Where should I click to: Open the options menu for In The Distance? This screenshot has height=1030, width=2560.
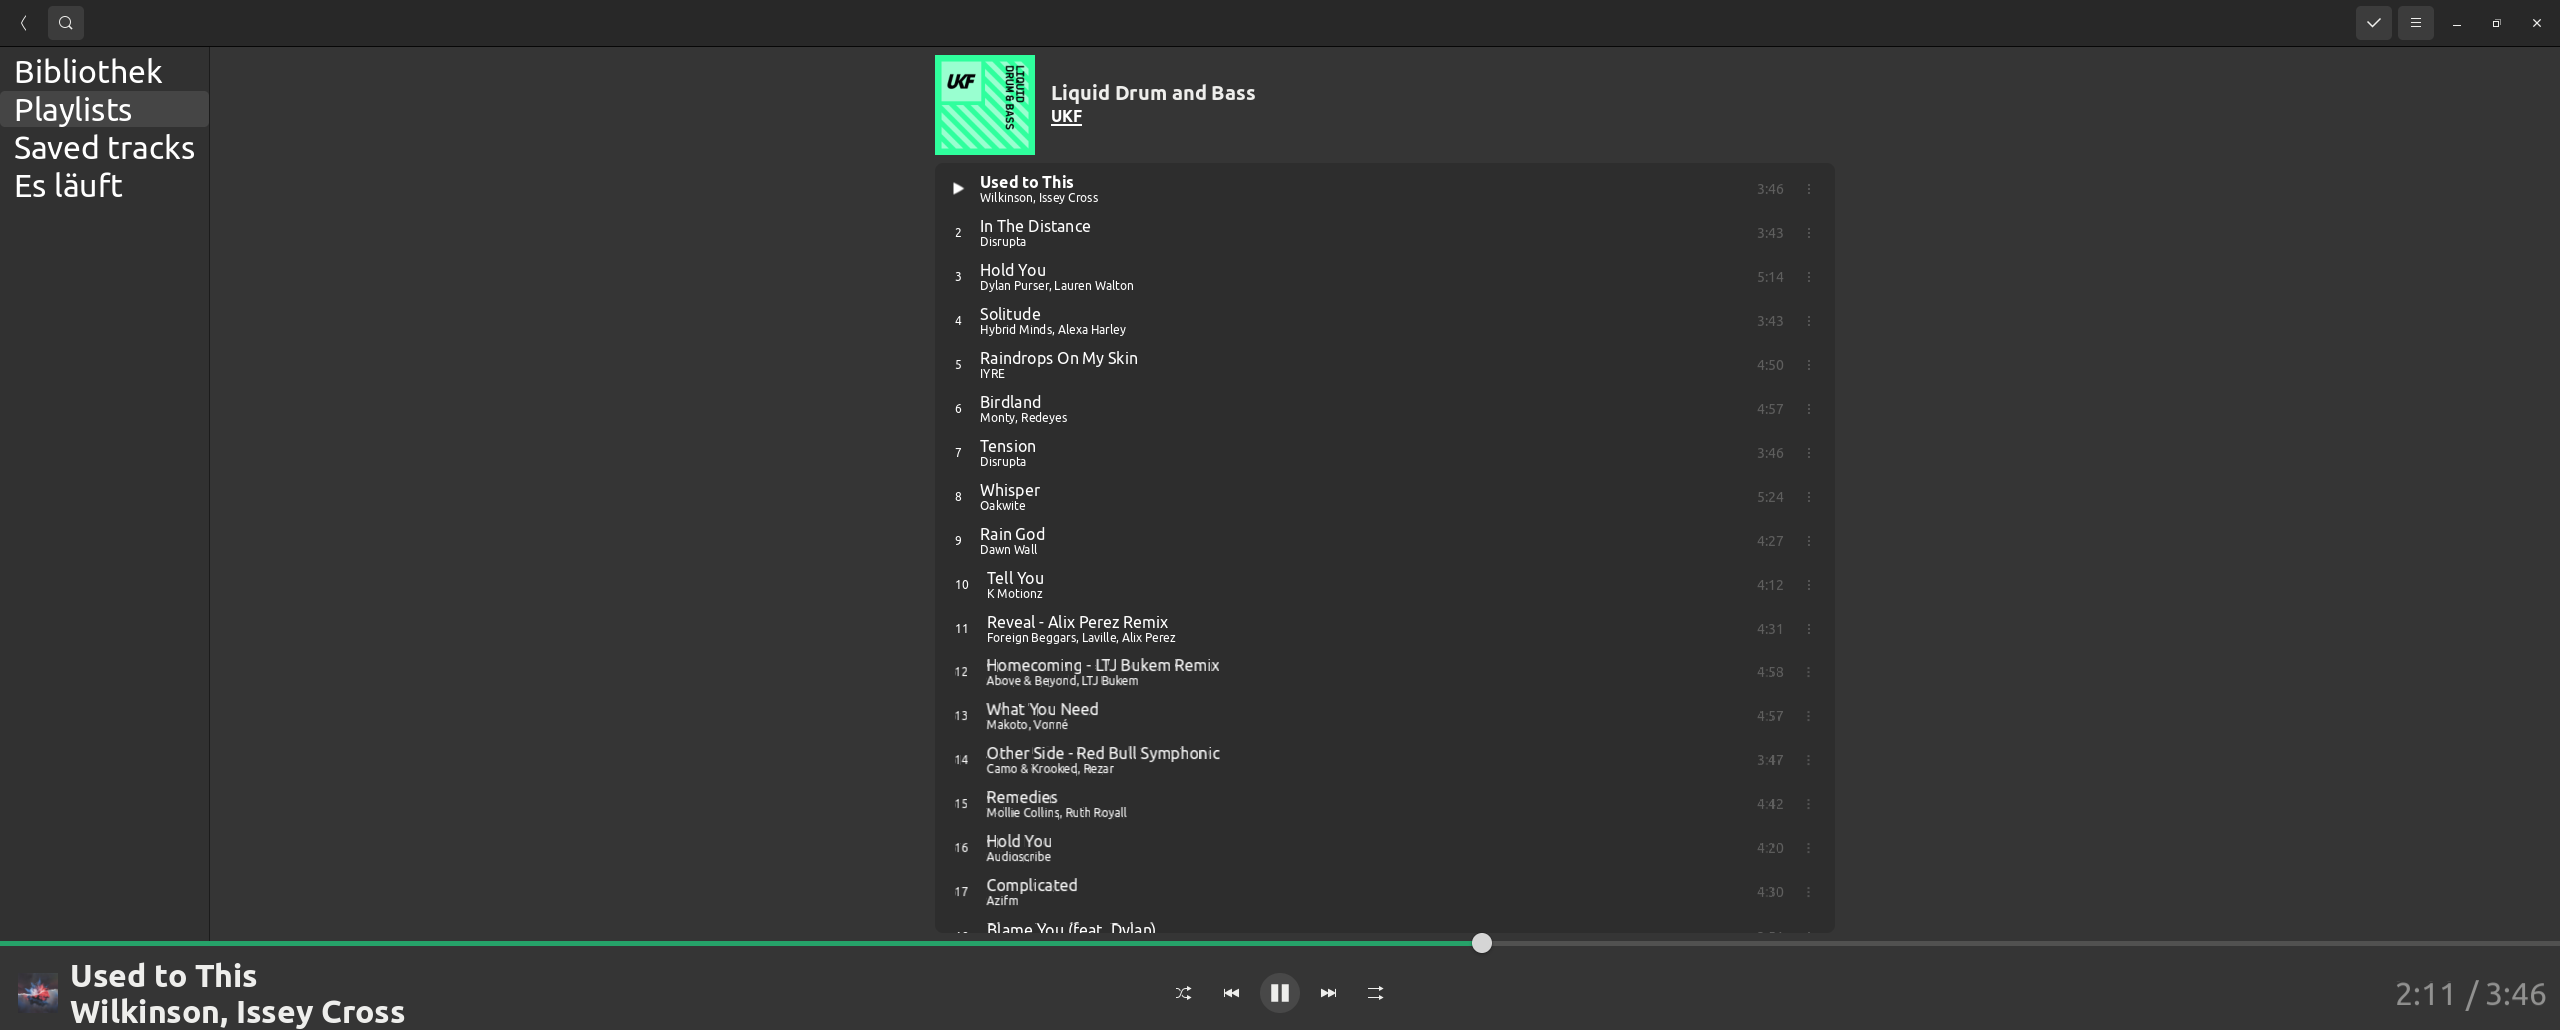tap(1808, 233)
